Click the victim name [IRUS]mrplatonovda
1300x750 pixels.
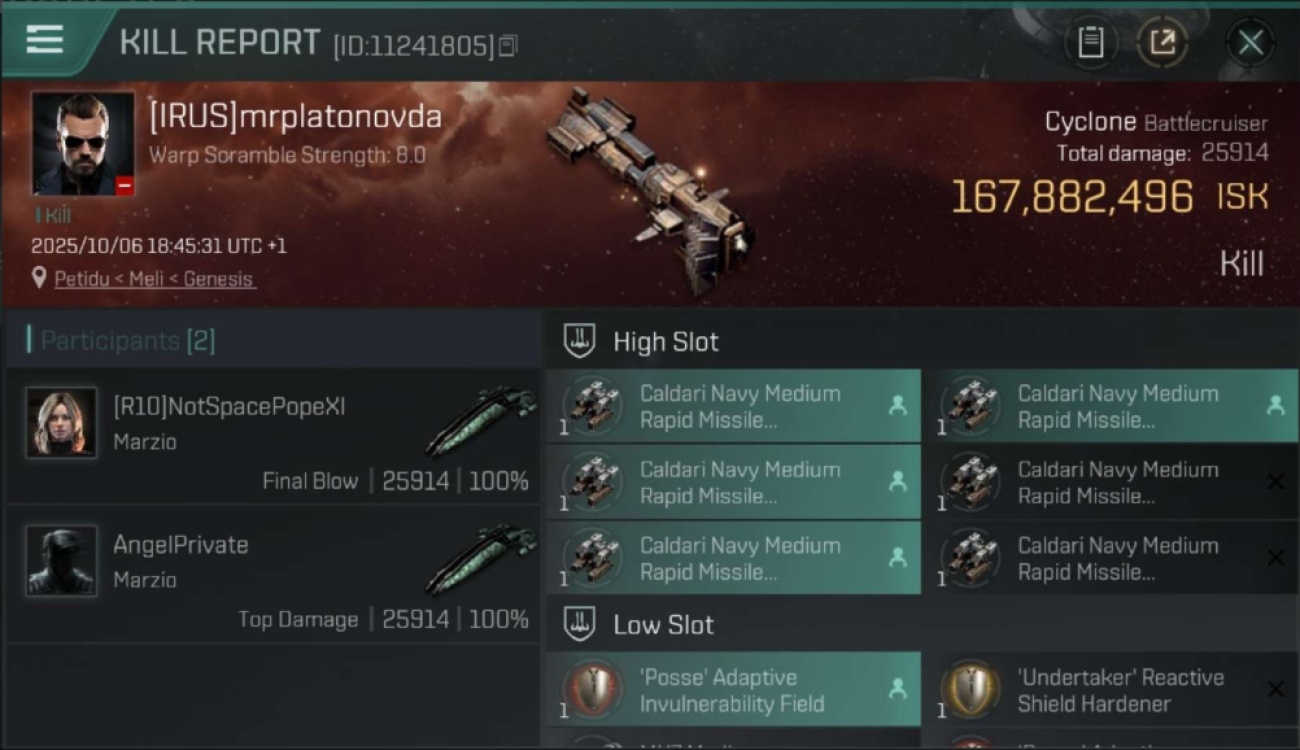(x=295, y=117)
